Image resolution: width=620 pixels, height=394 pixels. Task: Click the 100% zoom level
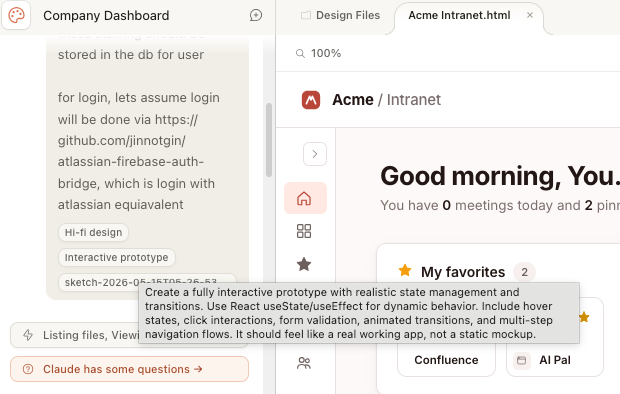[326, 53]
